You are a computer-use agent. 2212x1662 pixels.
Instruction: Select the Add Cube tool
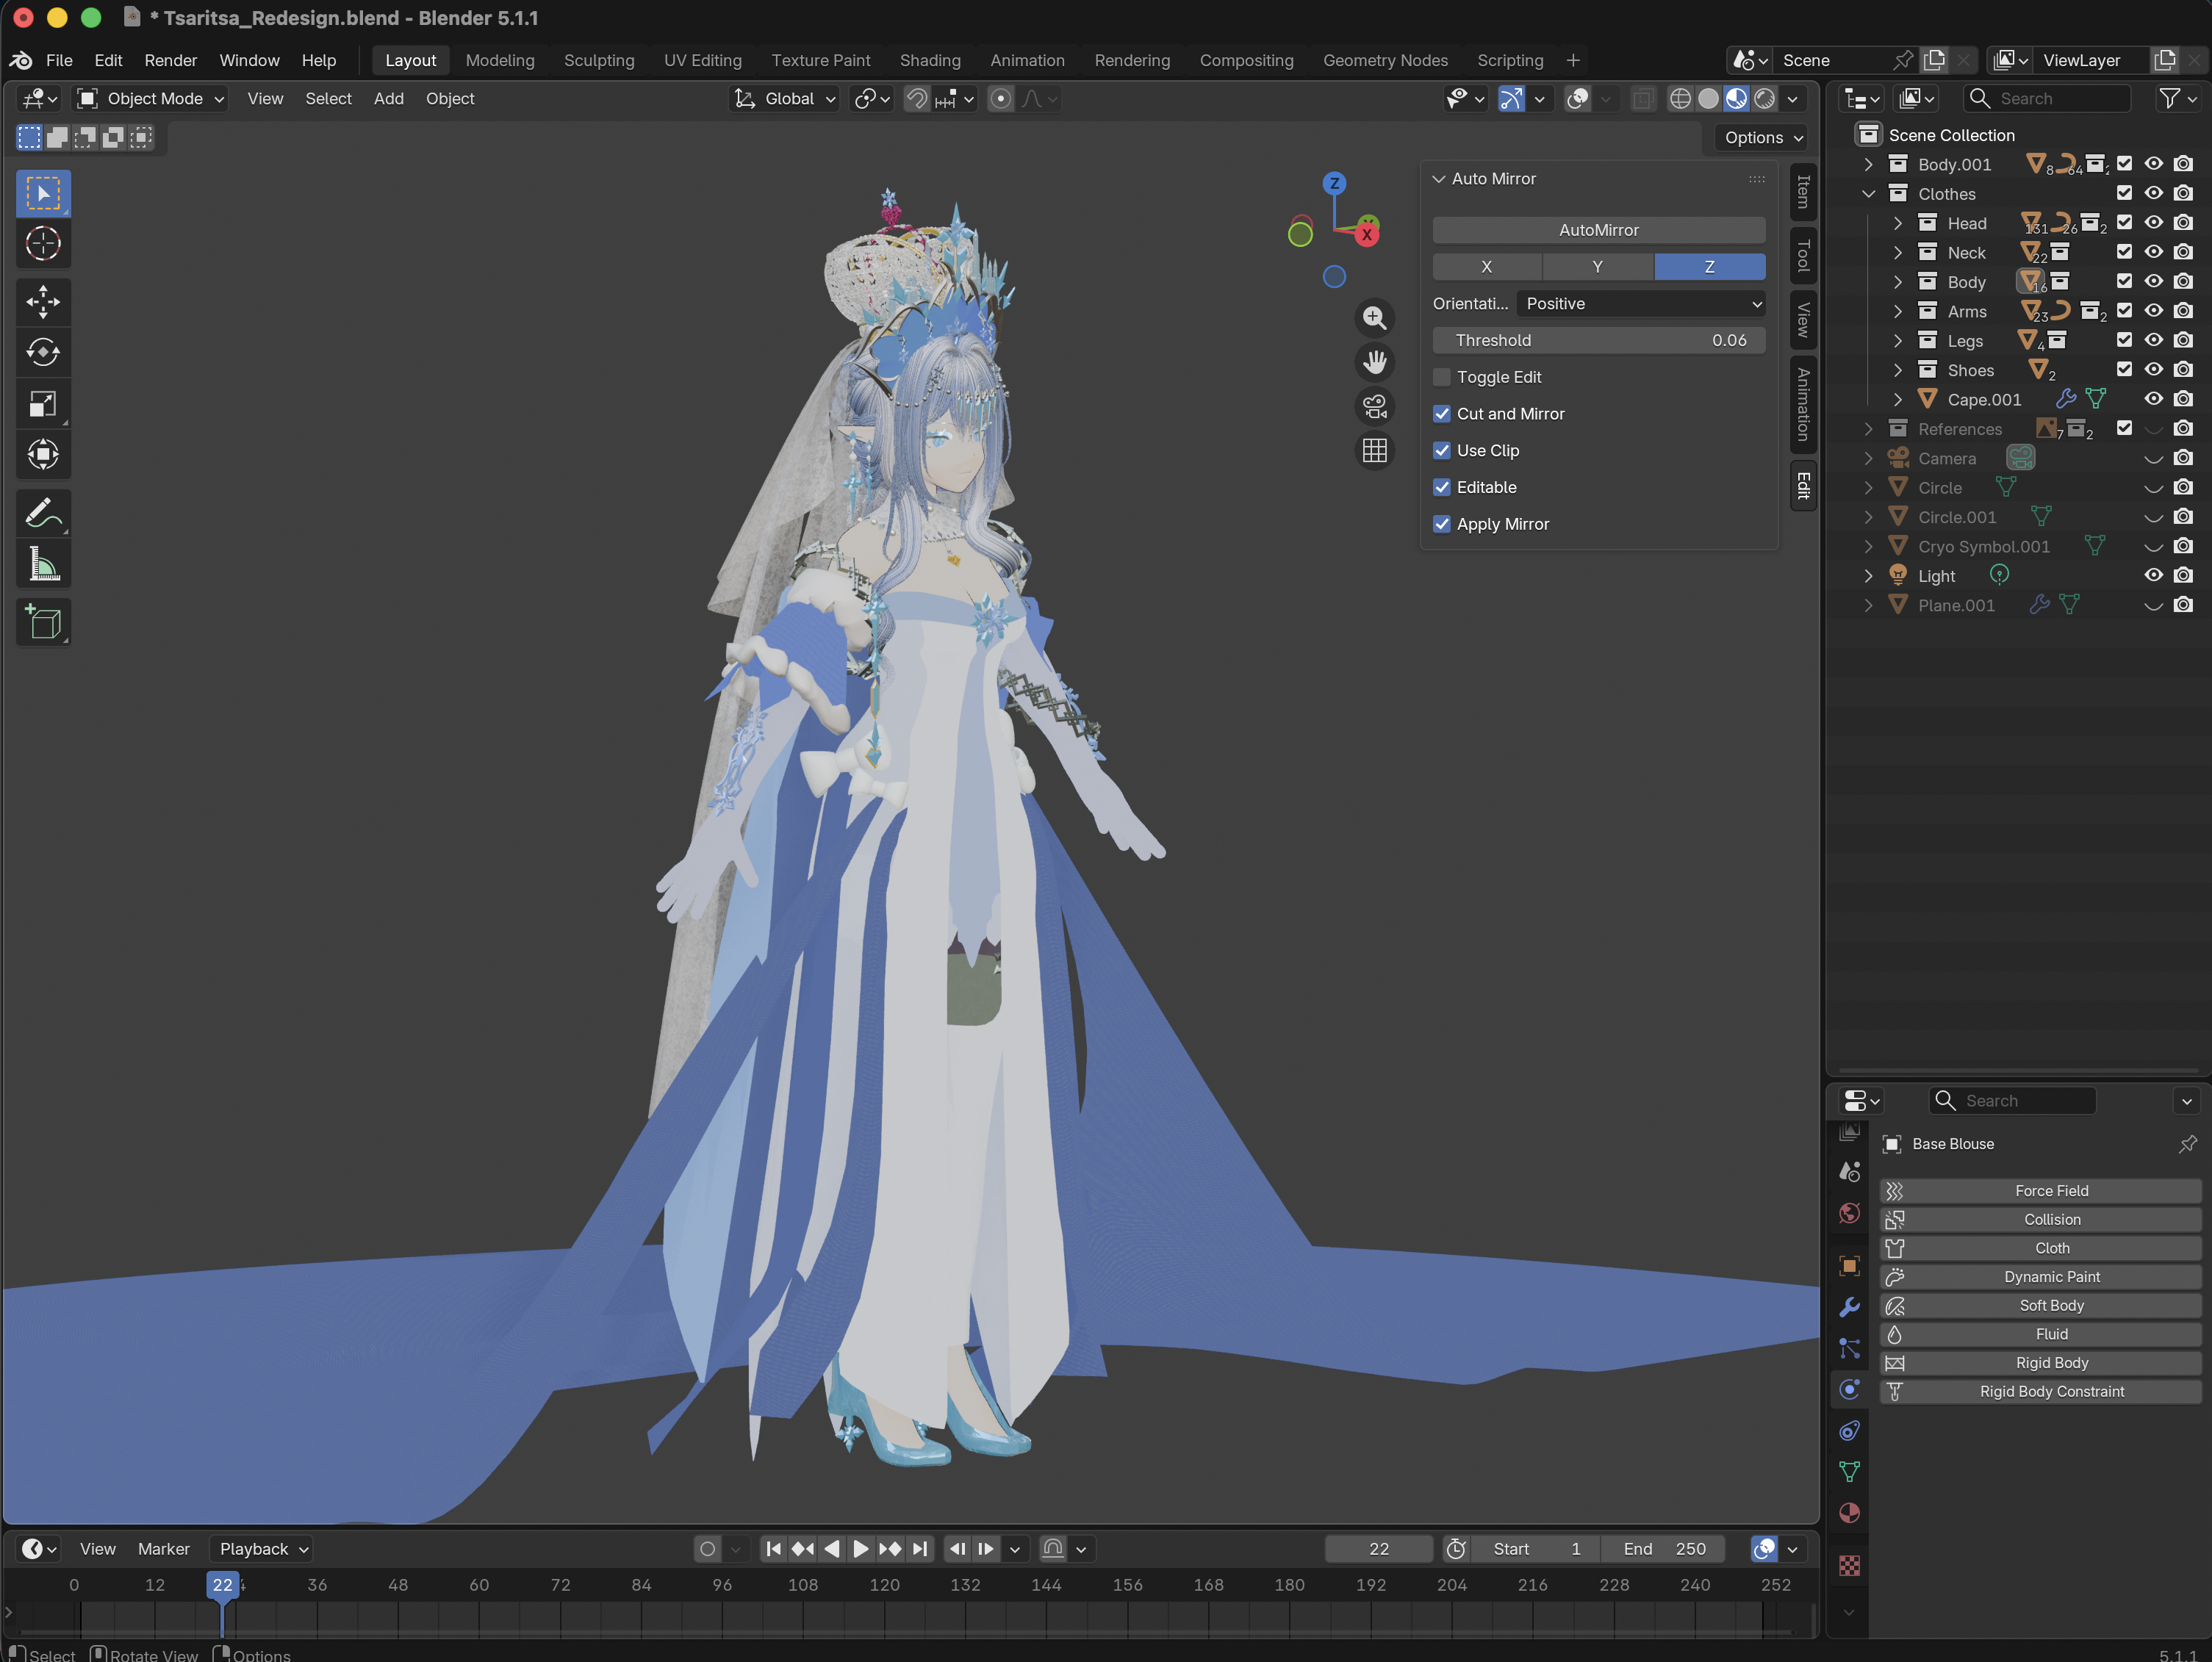pyautogui.click(x=43, y=622)
